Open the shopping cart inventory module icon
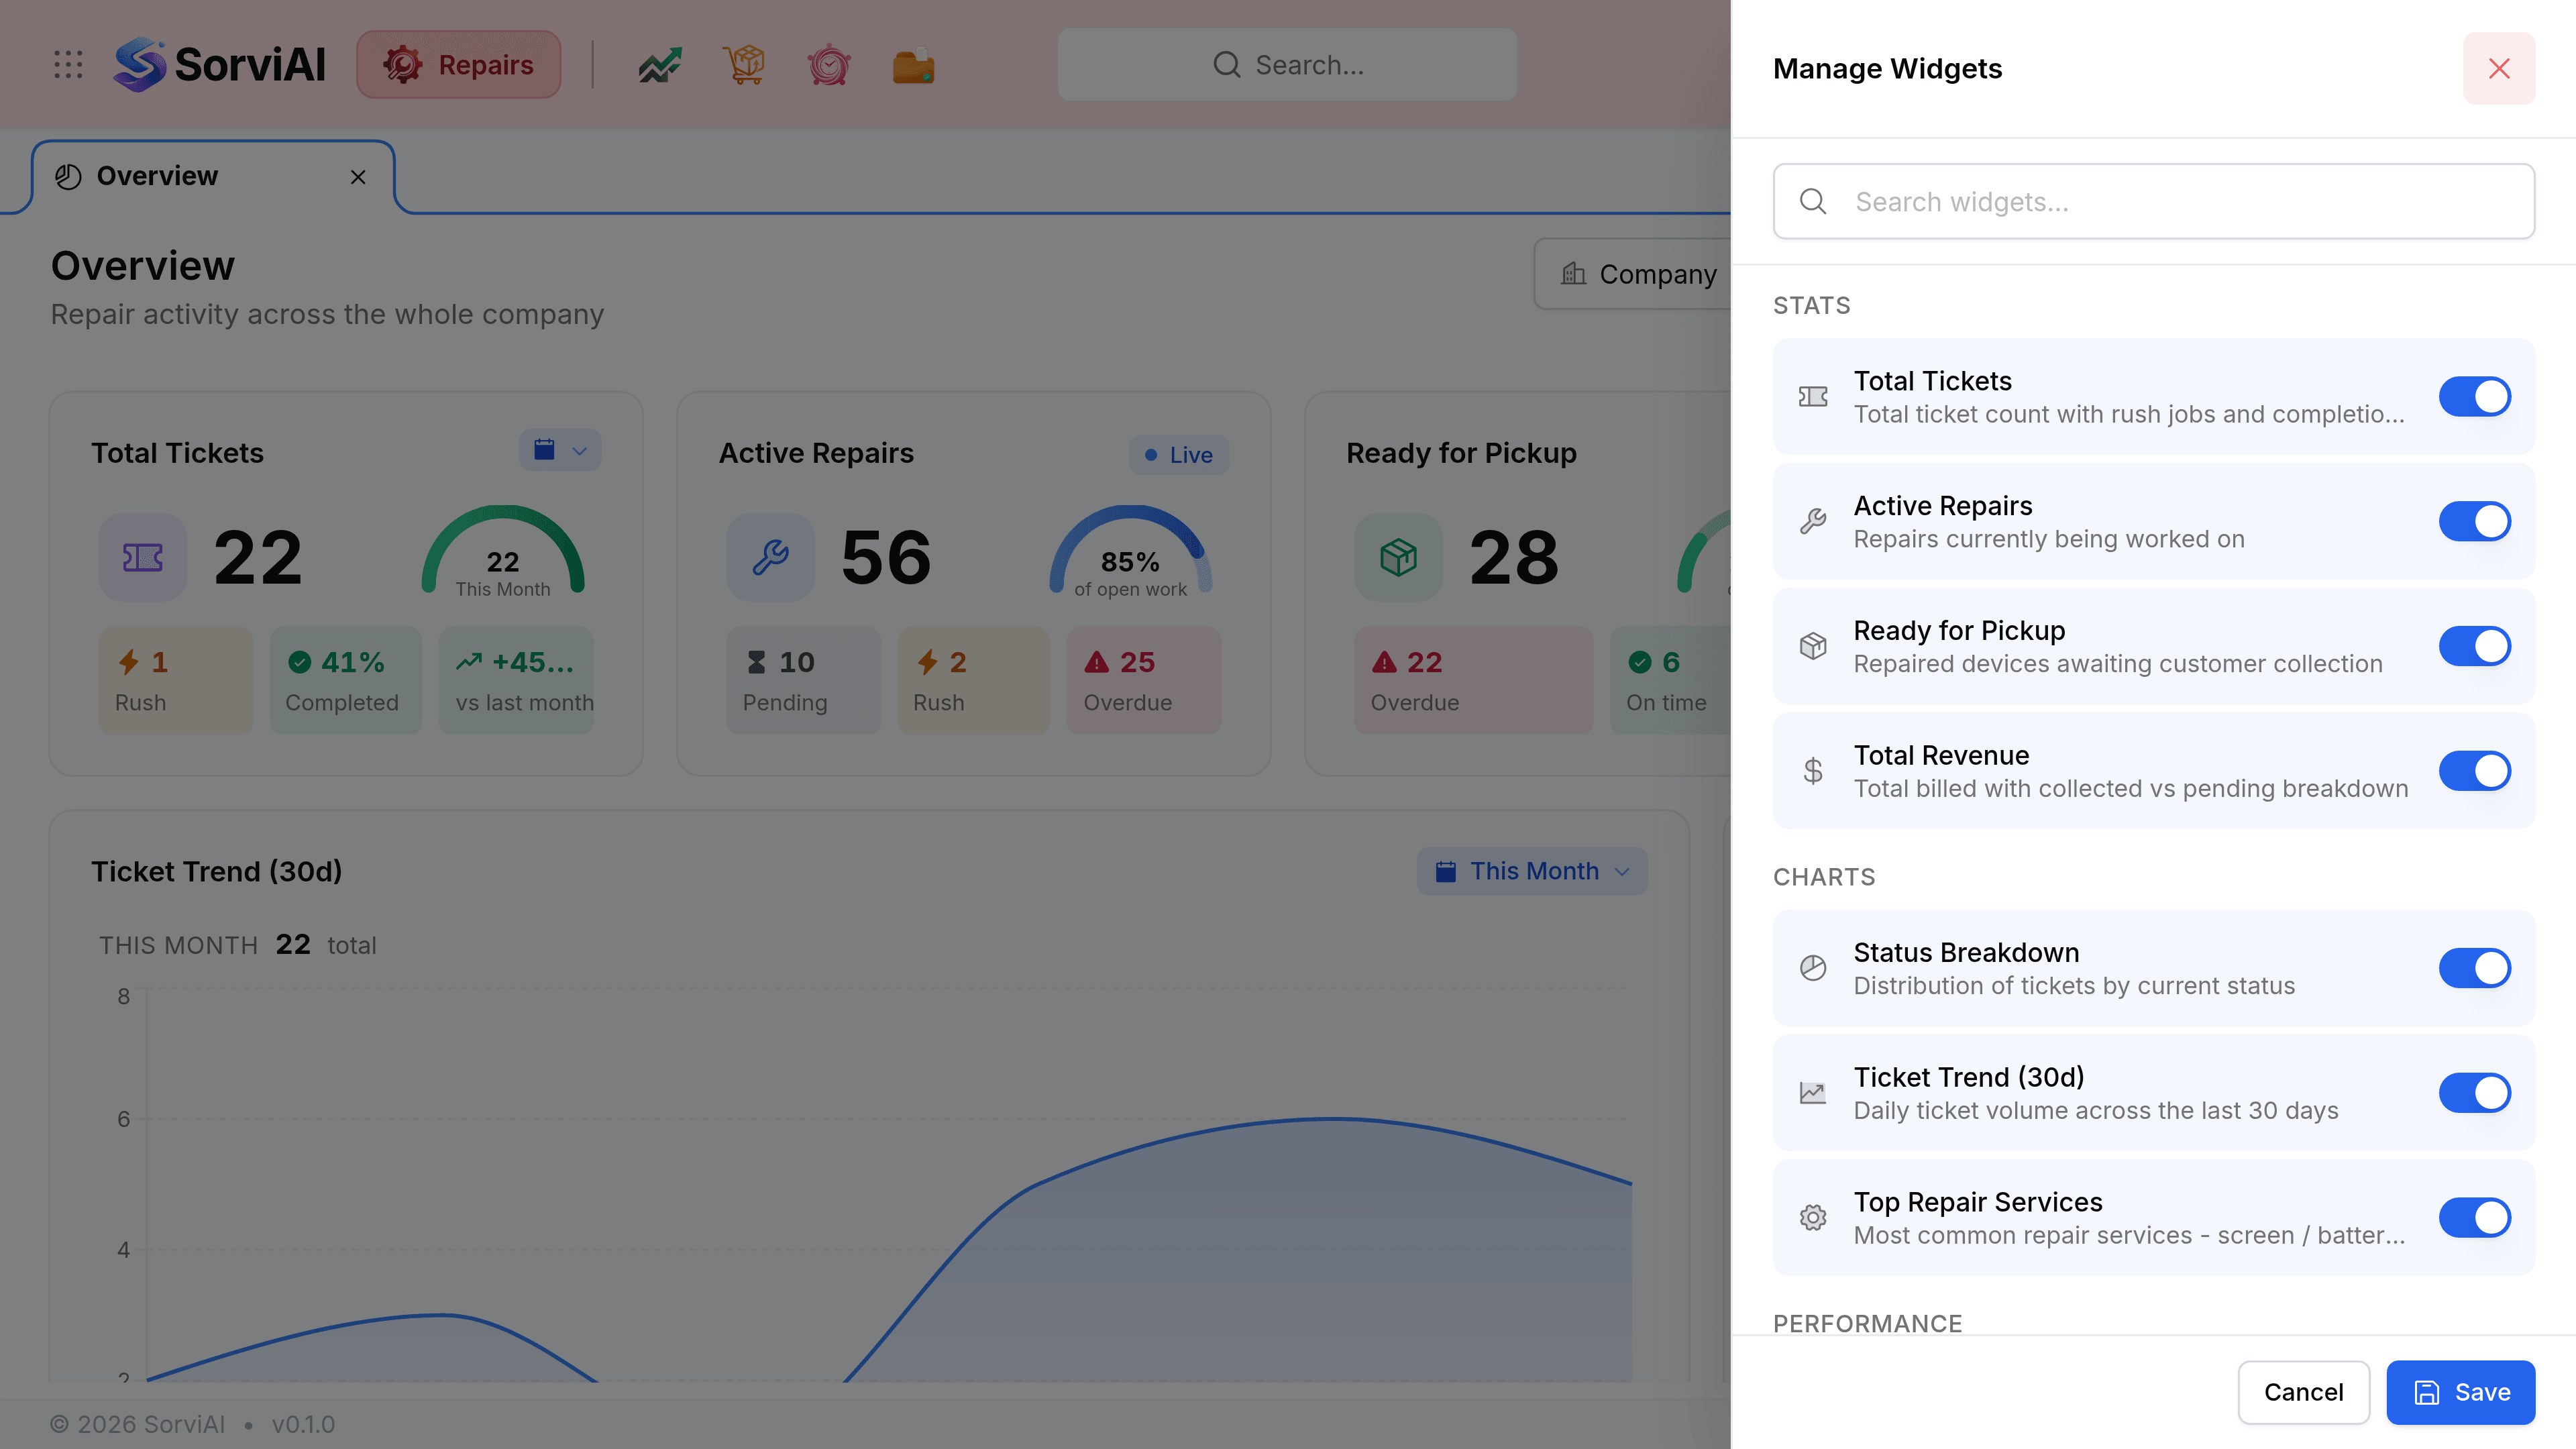This screenshot has height=1449, width=2576. tap(744, 65)
